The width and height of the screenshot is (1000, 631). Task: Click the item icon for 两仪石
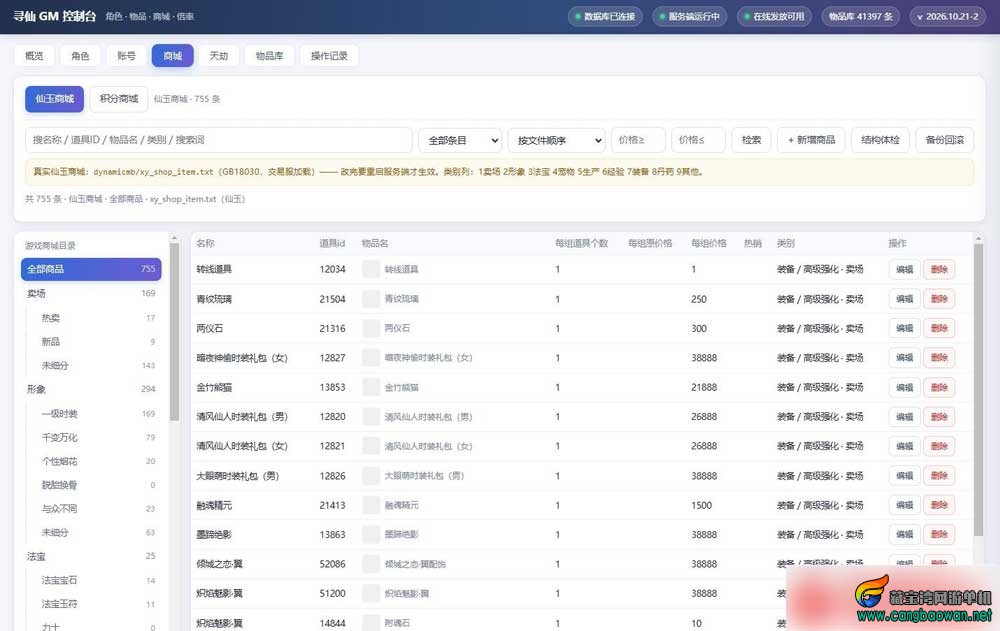(371, 328)
